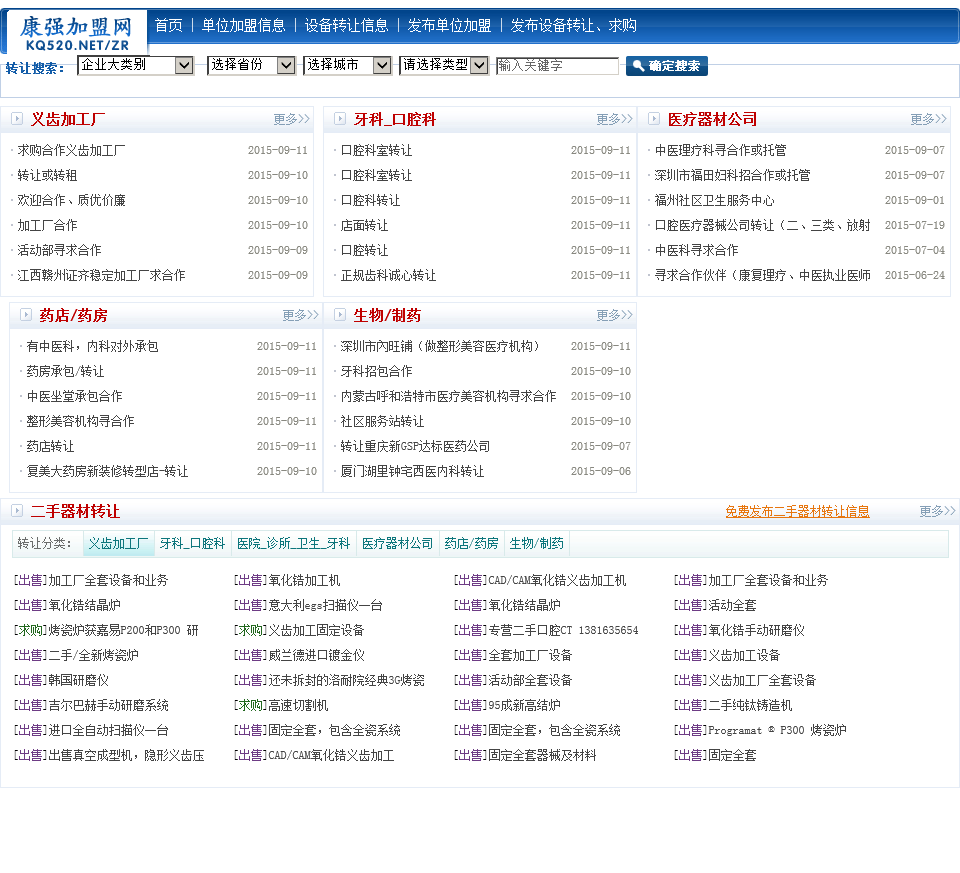Image resolution: width=960 pixels, height=873 pixels.
Task: Click 更多>> in 二手器材转让 section
Action: tap(937, 511)
